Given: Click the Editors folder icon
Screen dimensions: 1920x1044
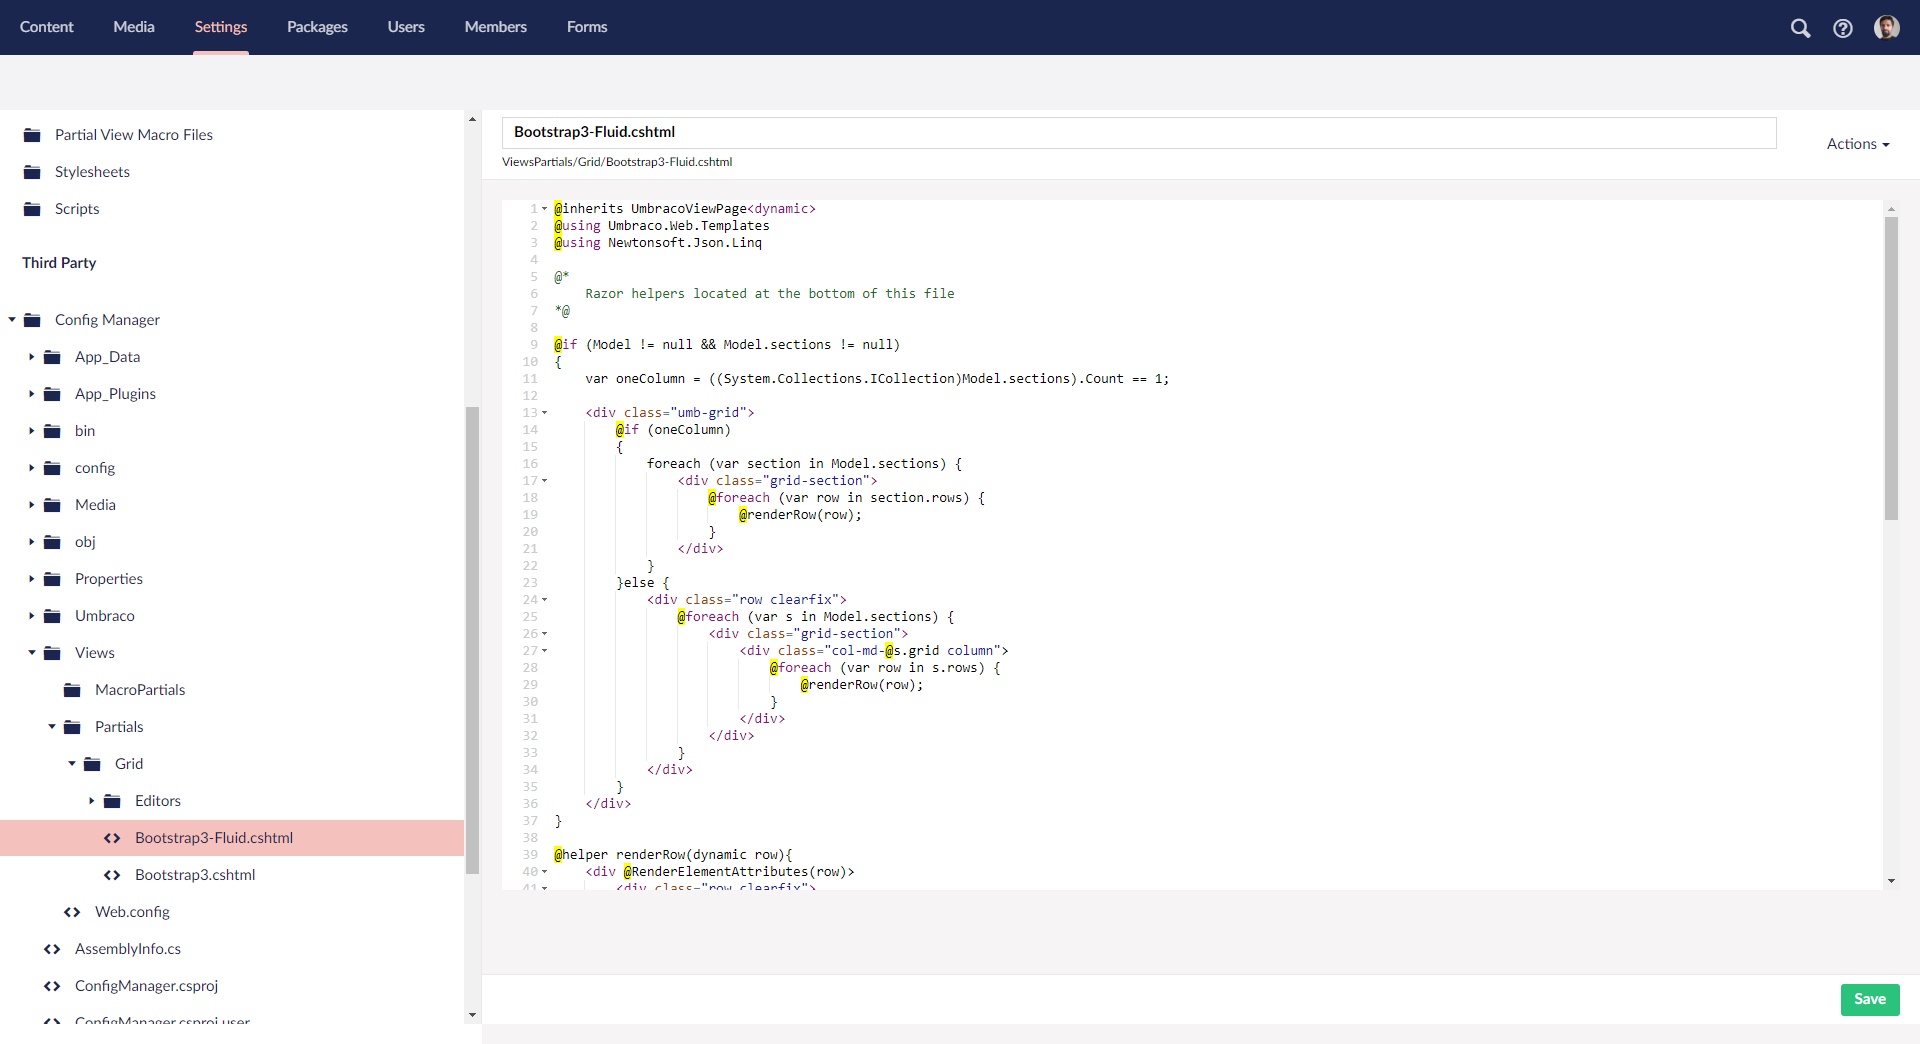Looking at the screenshot, I should coord(112,801).
